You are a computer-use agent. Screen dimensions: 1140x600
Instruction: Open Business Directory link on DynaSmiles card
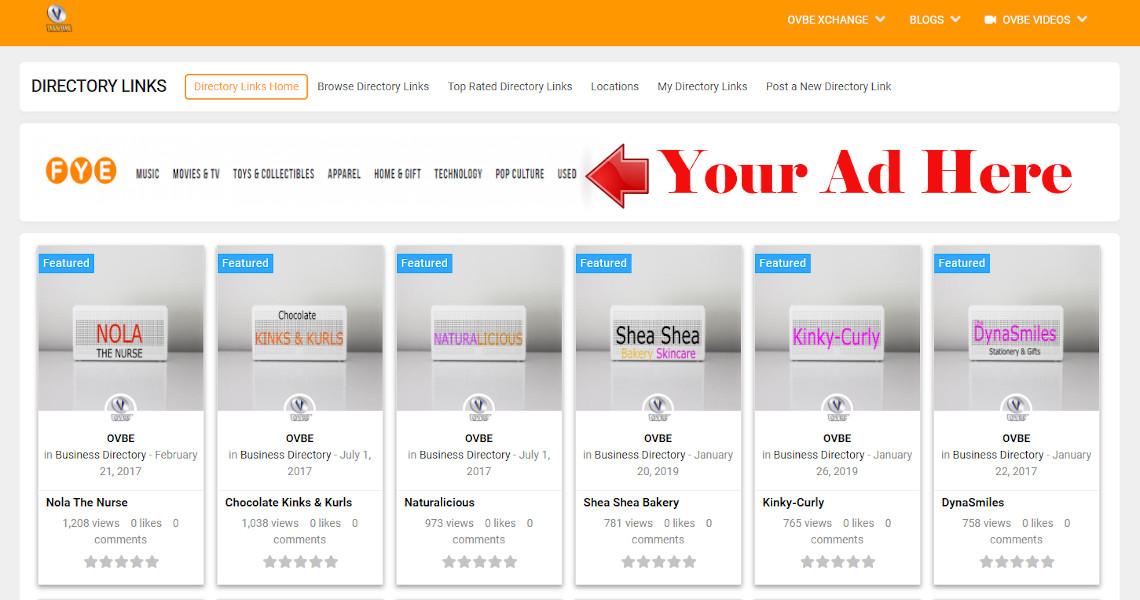tap(998, 455)
